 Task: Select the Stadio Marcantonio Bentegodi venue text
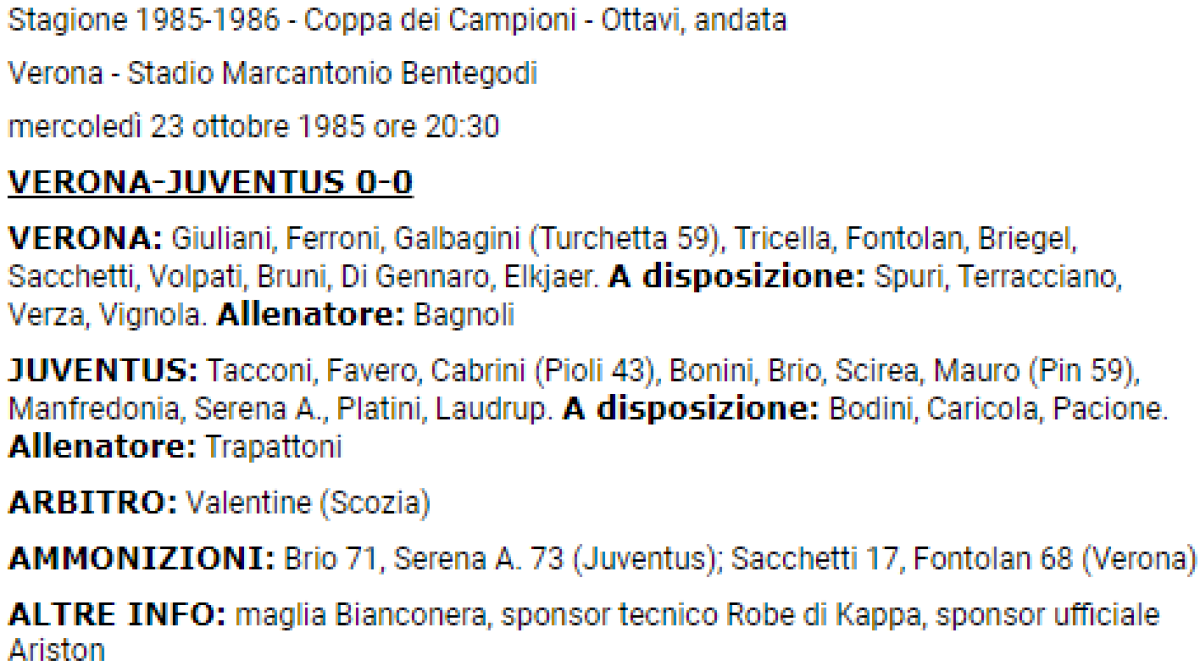click(354, 75)
